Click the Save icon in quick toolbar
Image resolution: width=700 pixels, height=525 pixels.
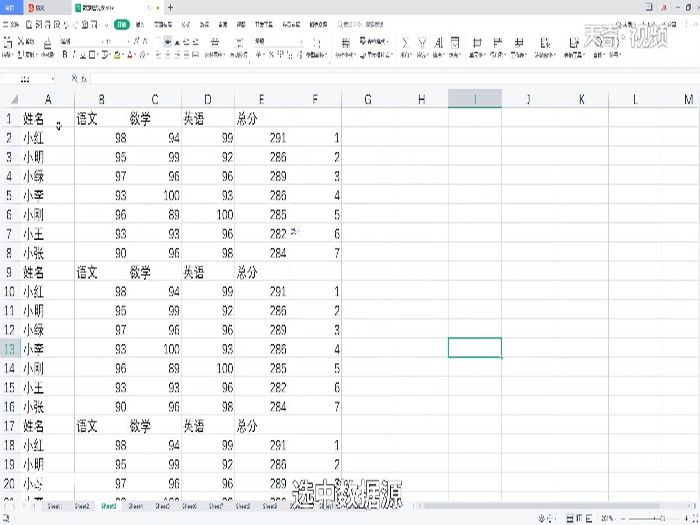(x=28, y=25)
